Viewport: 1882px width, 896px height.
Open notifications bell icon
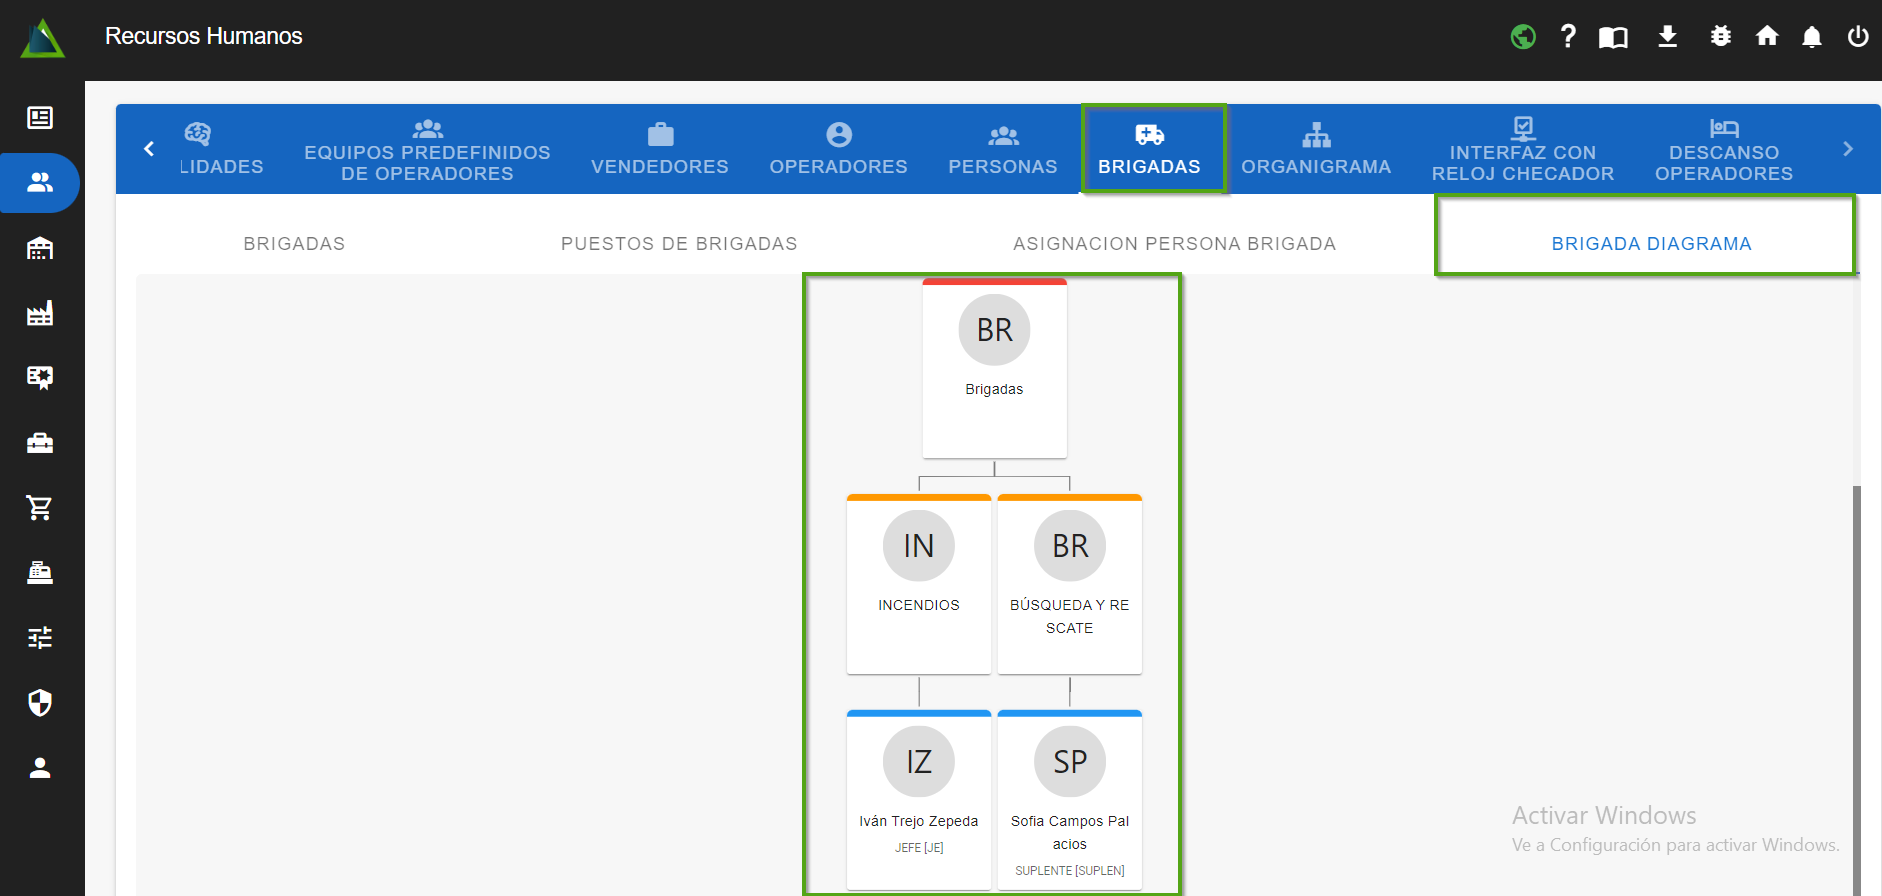[x=1811, y=37]
